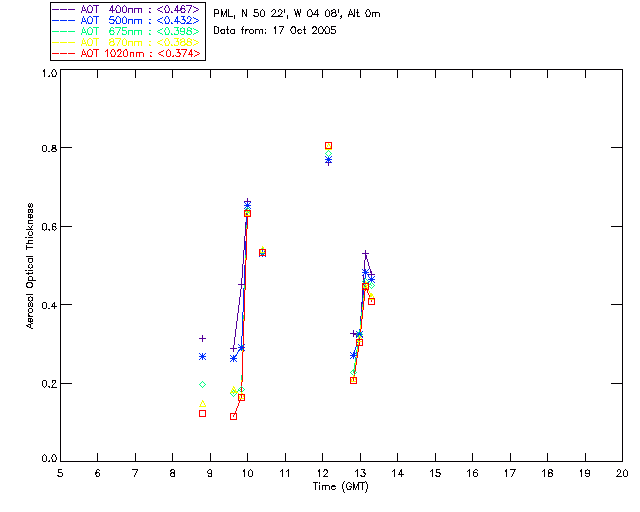Click the Aerosol Optical Thickness axis label
The width and height of the screenshot is (640, 512).
[x=30, y=266]
